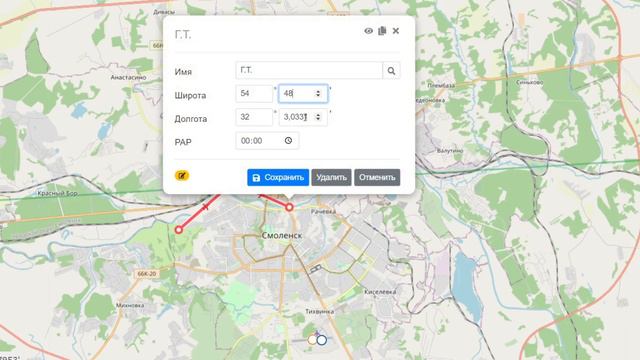Viewport: 640px width, 360px height.
Task: Click the Тихвинка map label
Action: pos(320,311)
